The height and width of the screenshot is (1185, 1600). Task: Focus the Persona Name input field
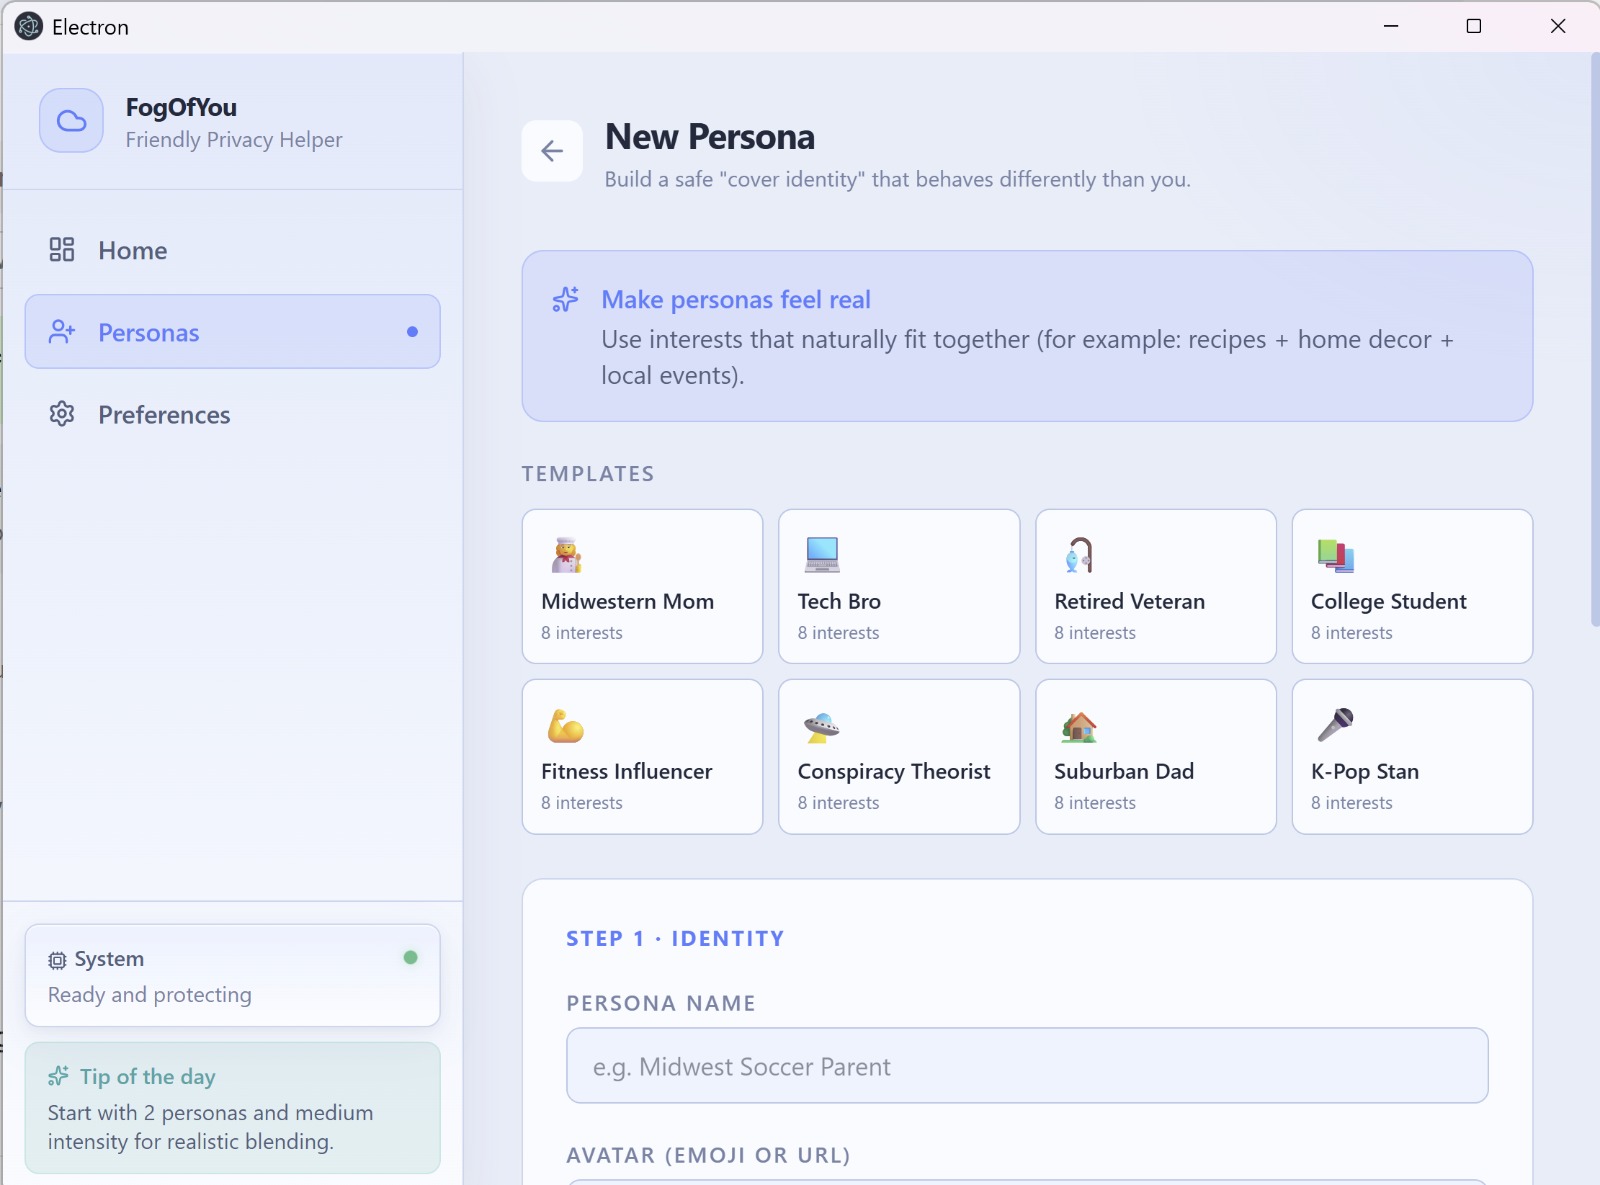[x=1027, y=1066]
